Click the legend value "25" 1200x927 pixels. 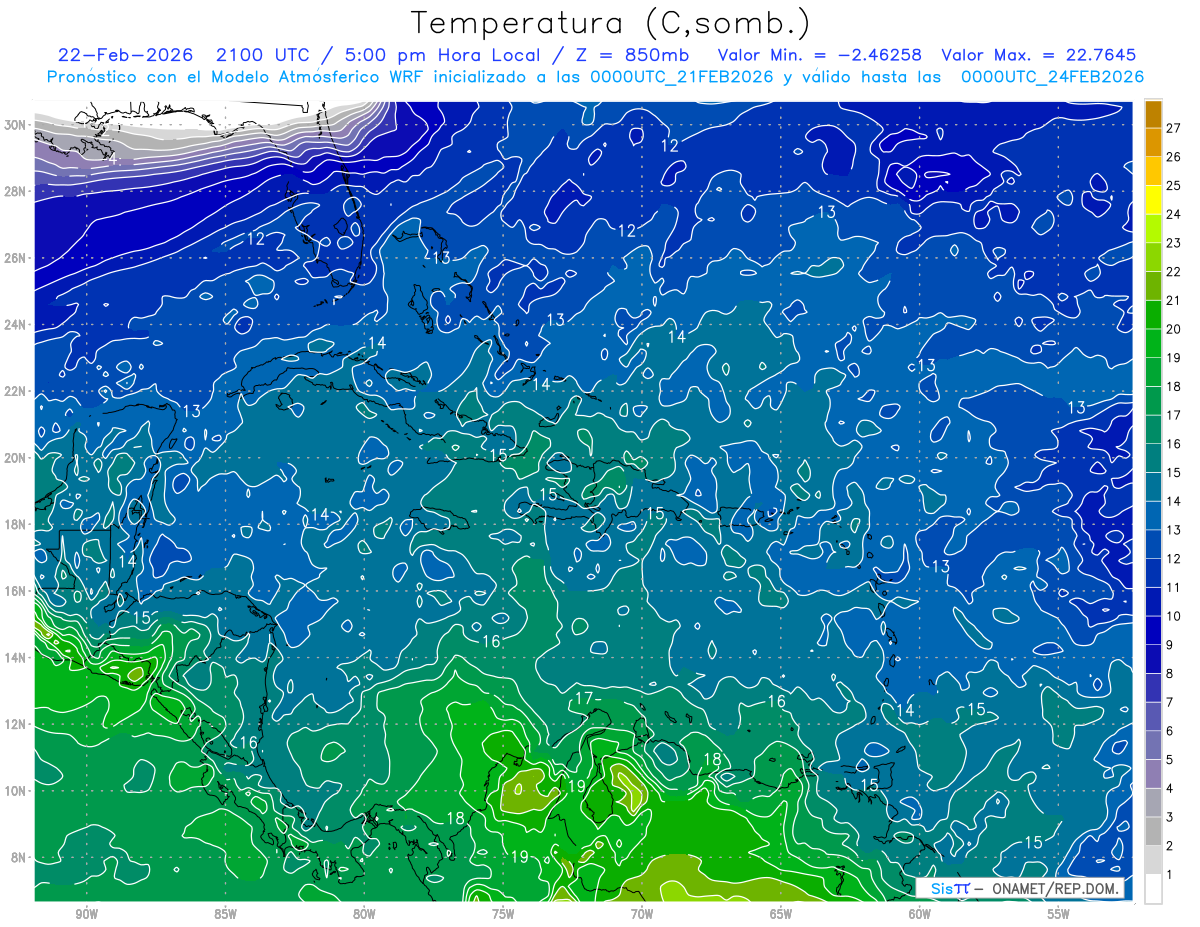[x=1174, y=186]
